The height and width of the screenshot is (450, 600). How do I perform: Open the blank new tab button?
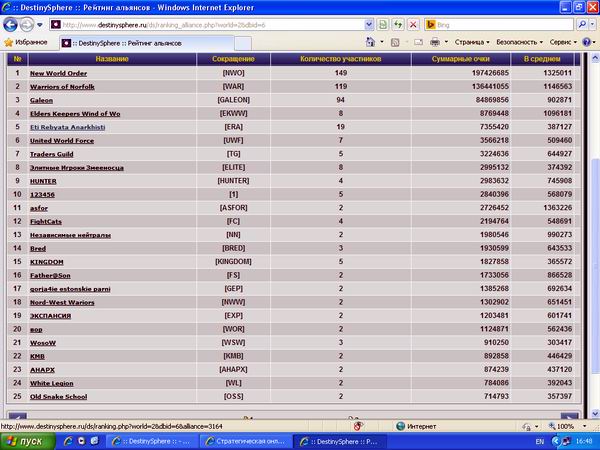pyautogui.click(x=246, y=43)
